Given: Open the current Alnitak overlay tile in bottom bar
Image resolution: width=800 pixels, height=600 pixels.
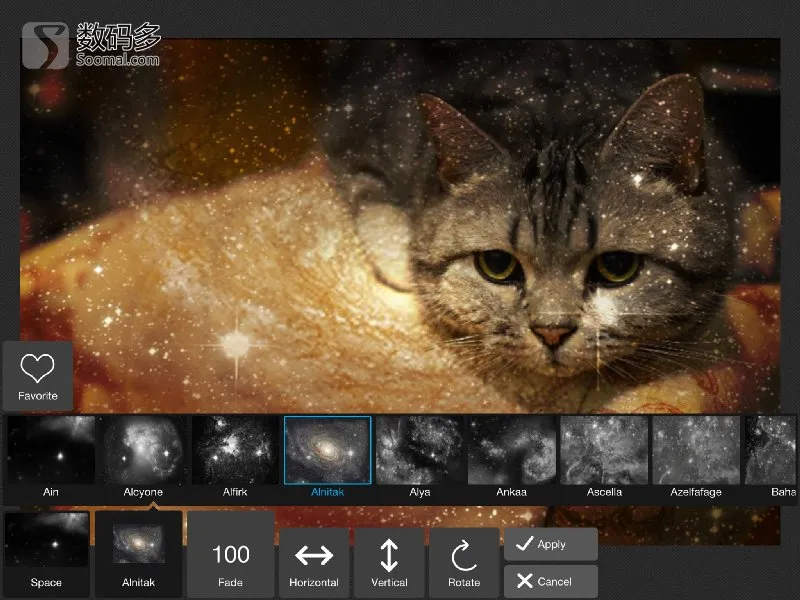Looking at the screenshot, I should (138, 554).
